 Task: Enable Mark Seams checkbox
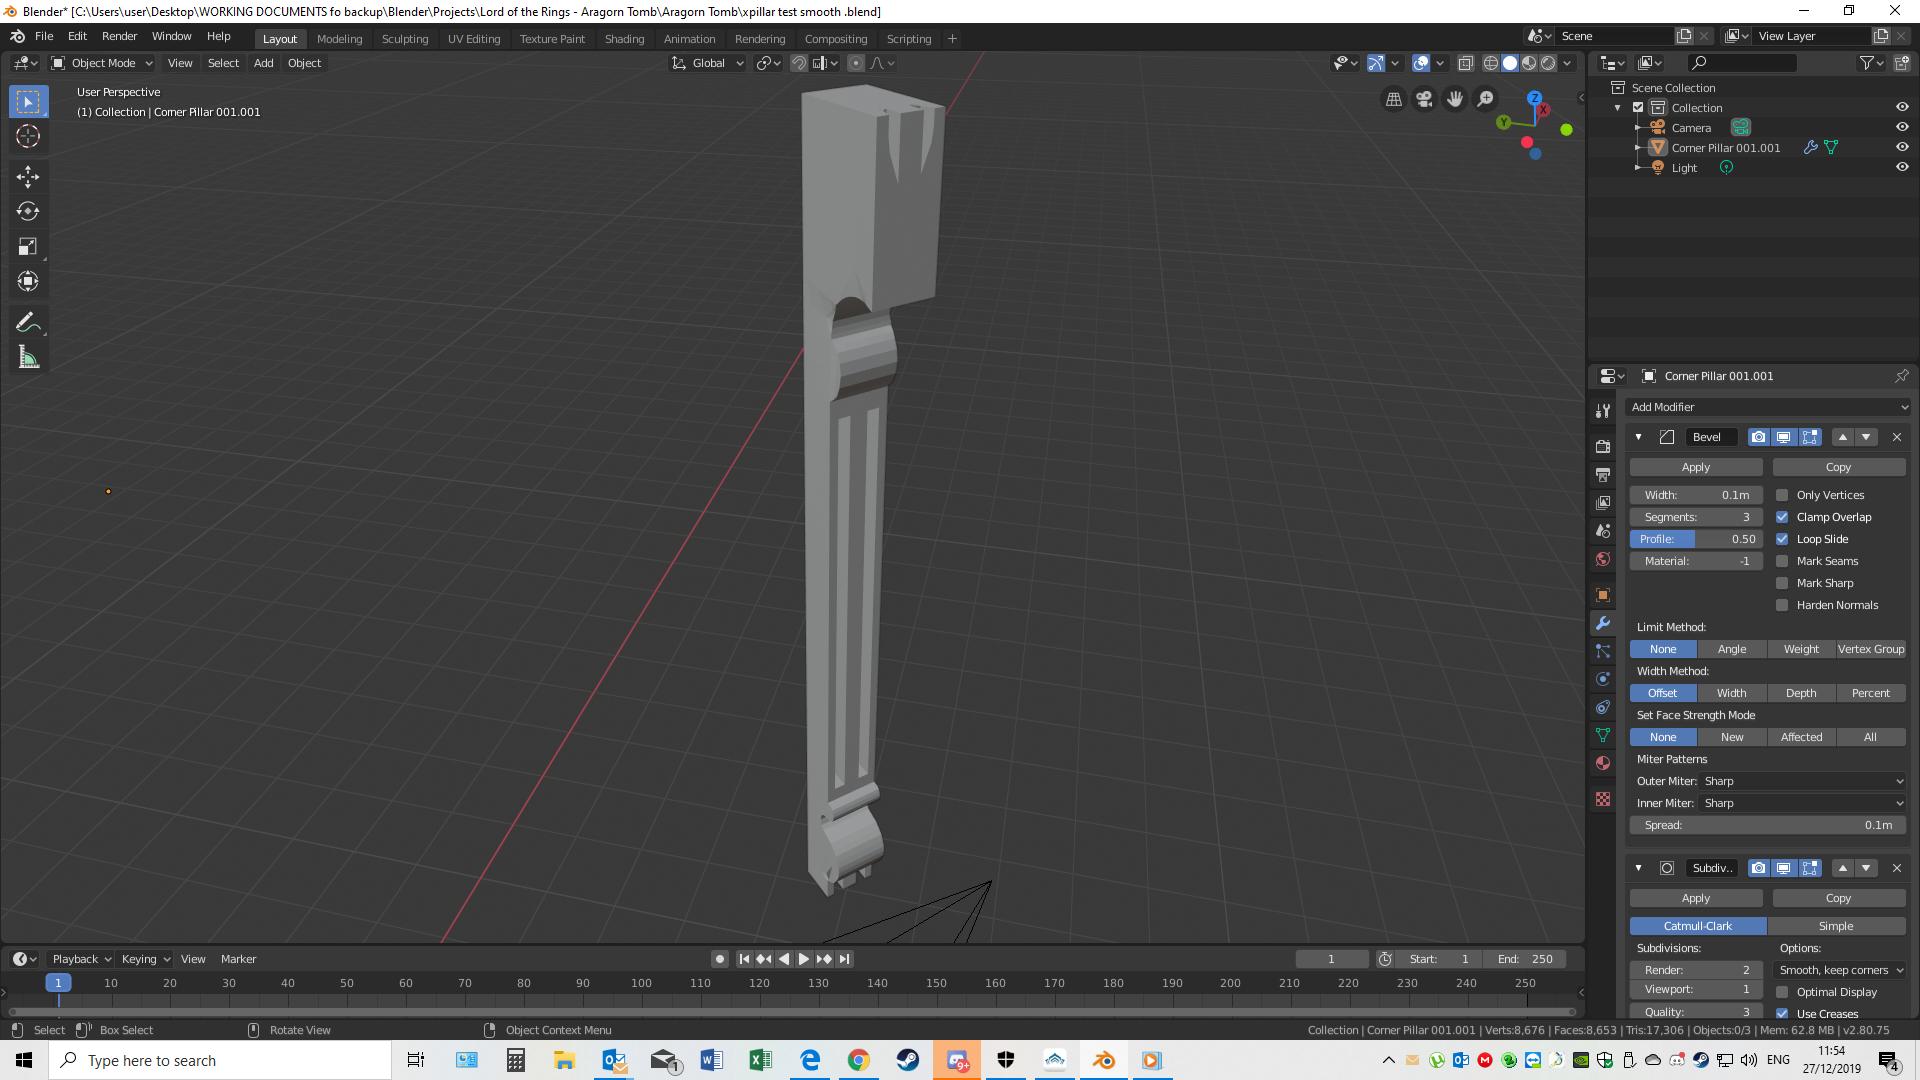(1782, 561)
